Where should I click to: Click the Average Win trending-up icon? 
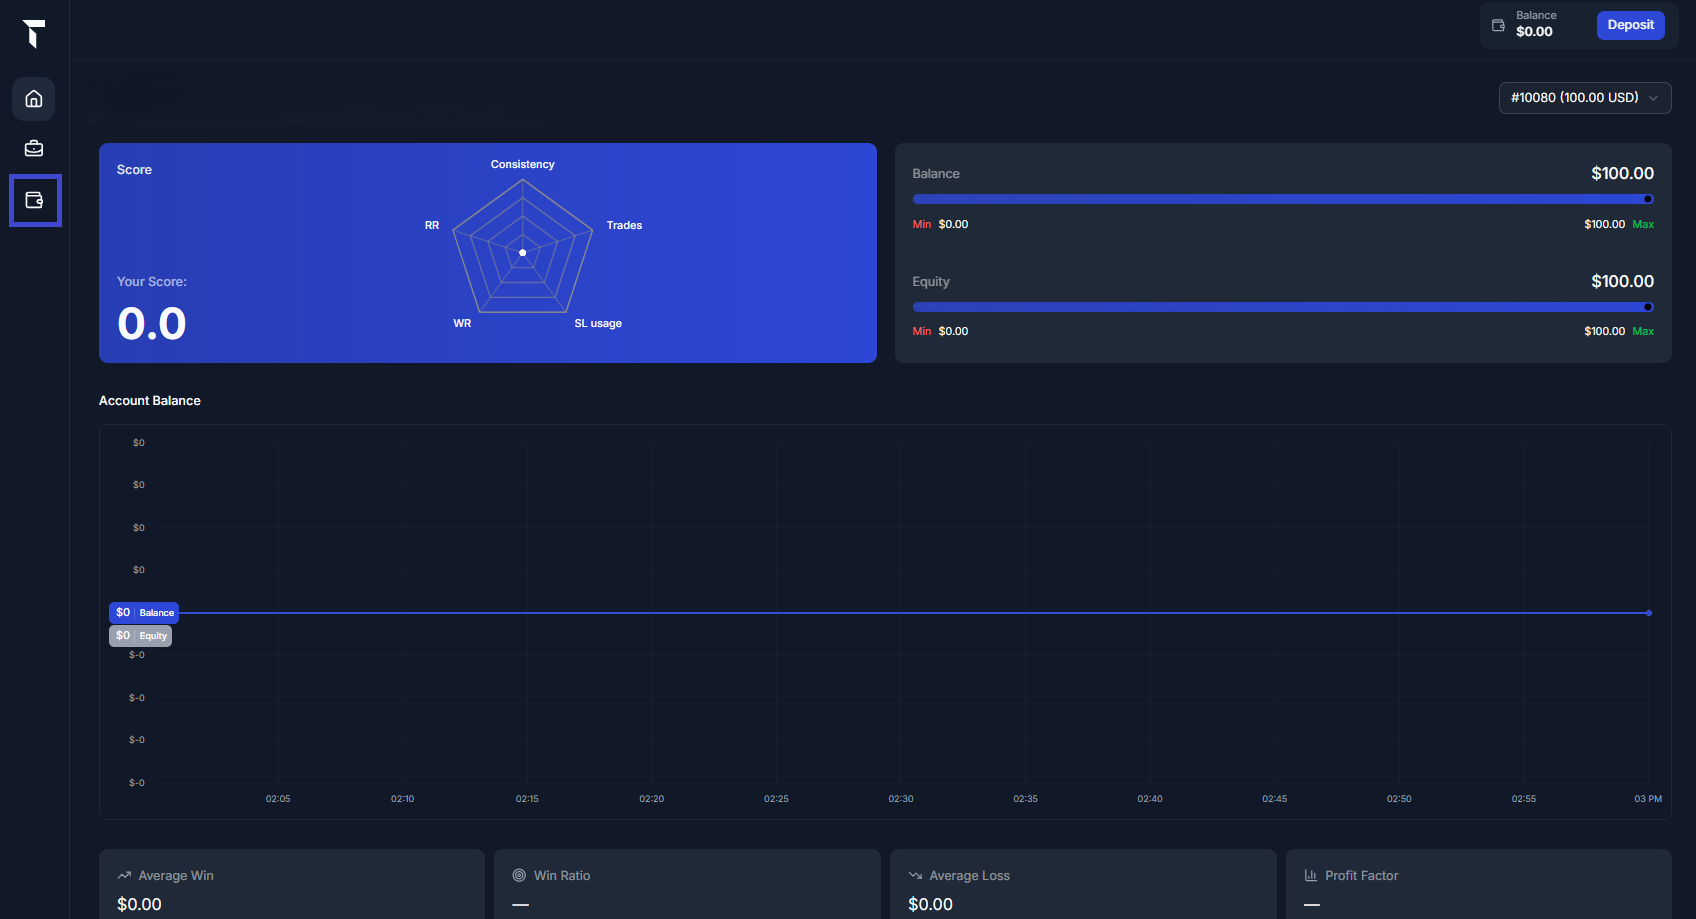[x=124, y=875]
